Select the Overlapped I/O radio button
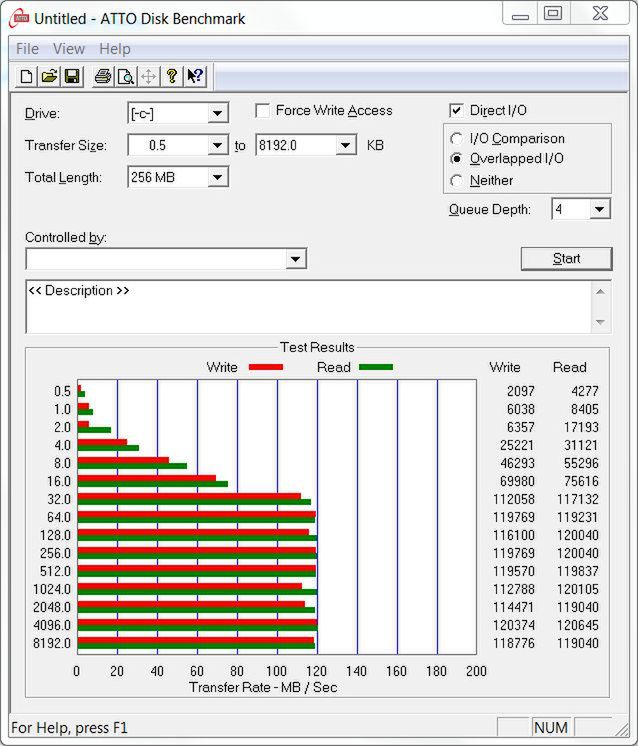The image size is (638, 746). 456,158
